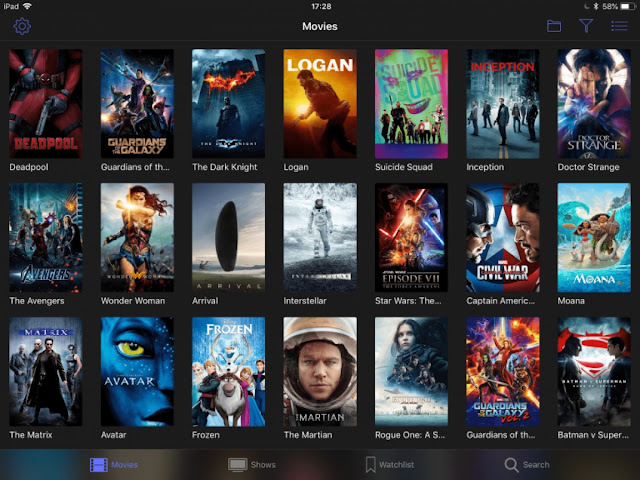Switch to the Watchlist tab

pos(396,464)
